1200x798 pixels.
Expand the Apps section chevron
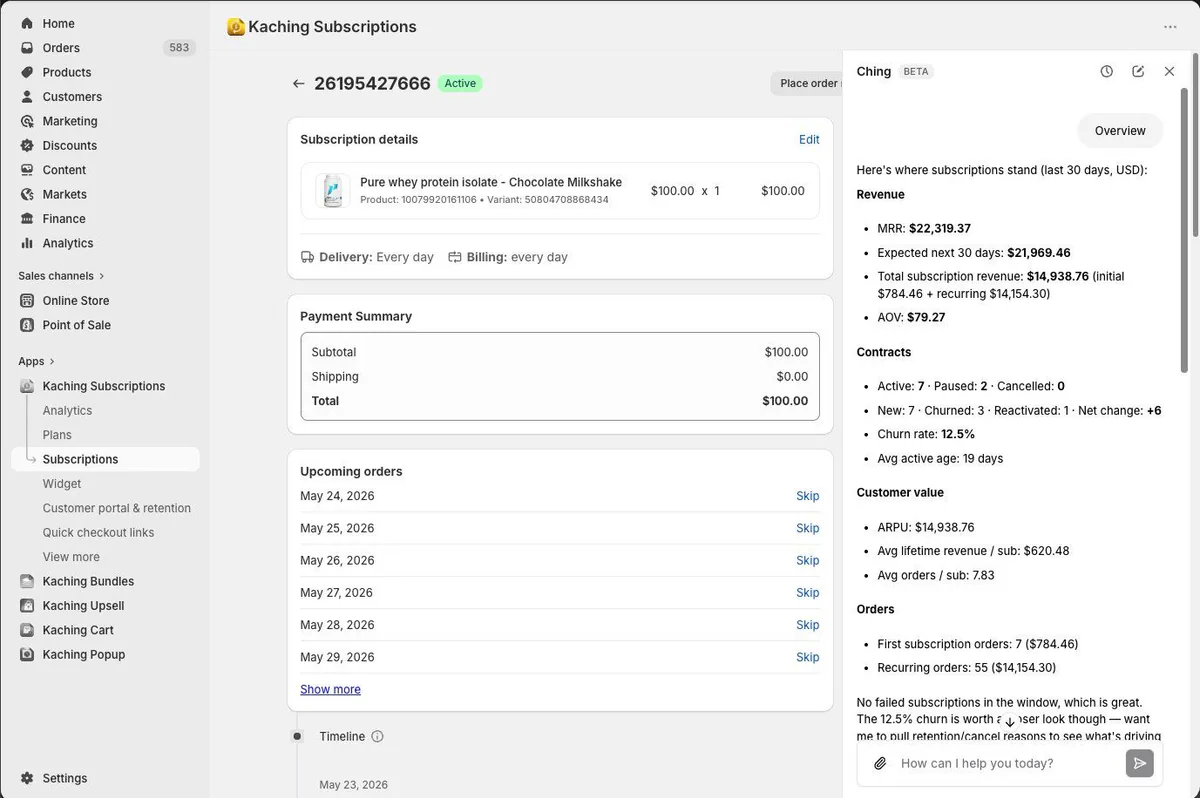52,361
